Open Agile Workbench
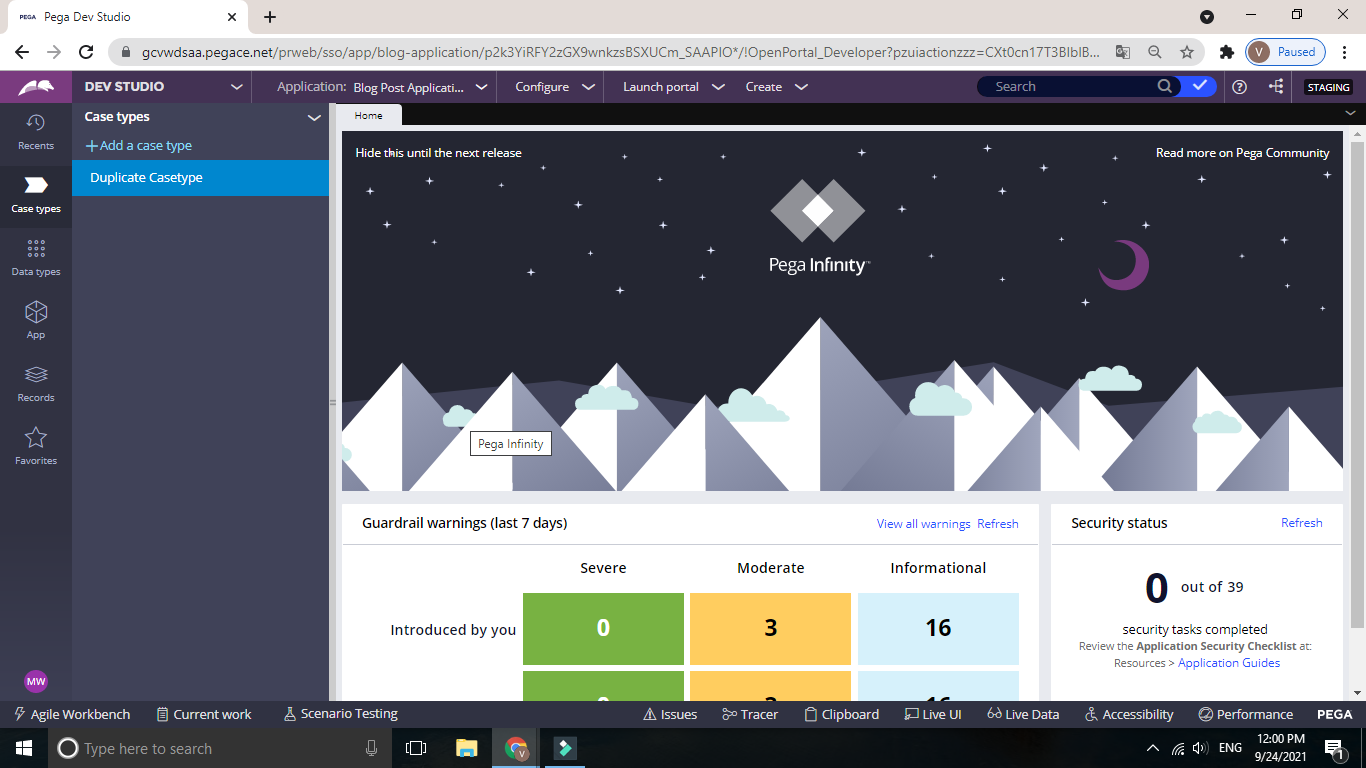 (x=72, y=714)
